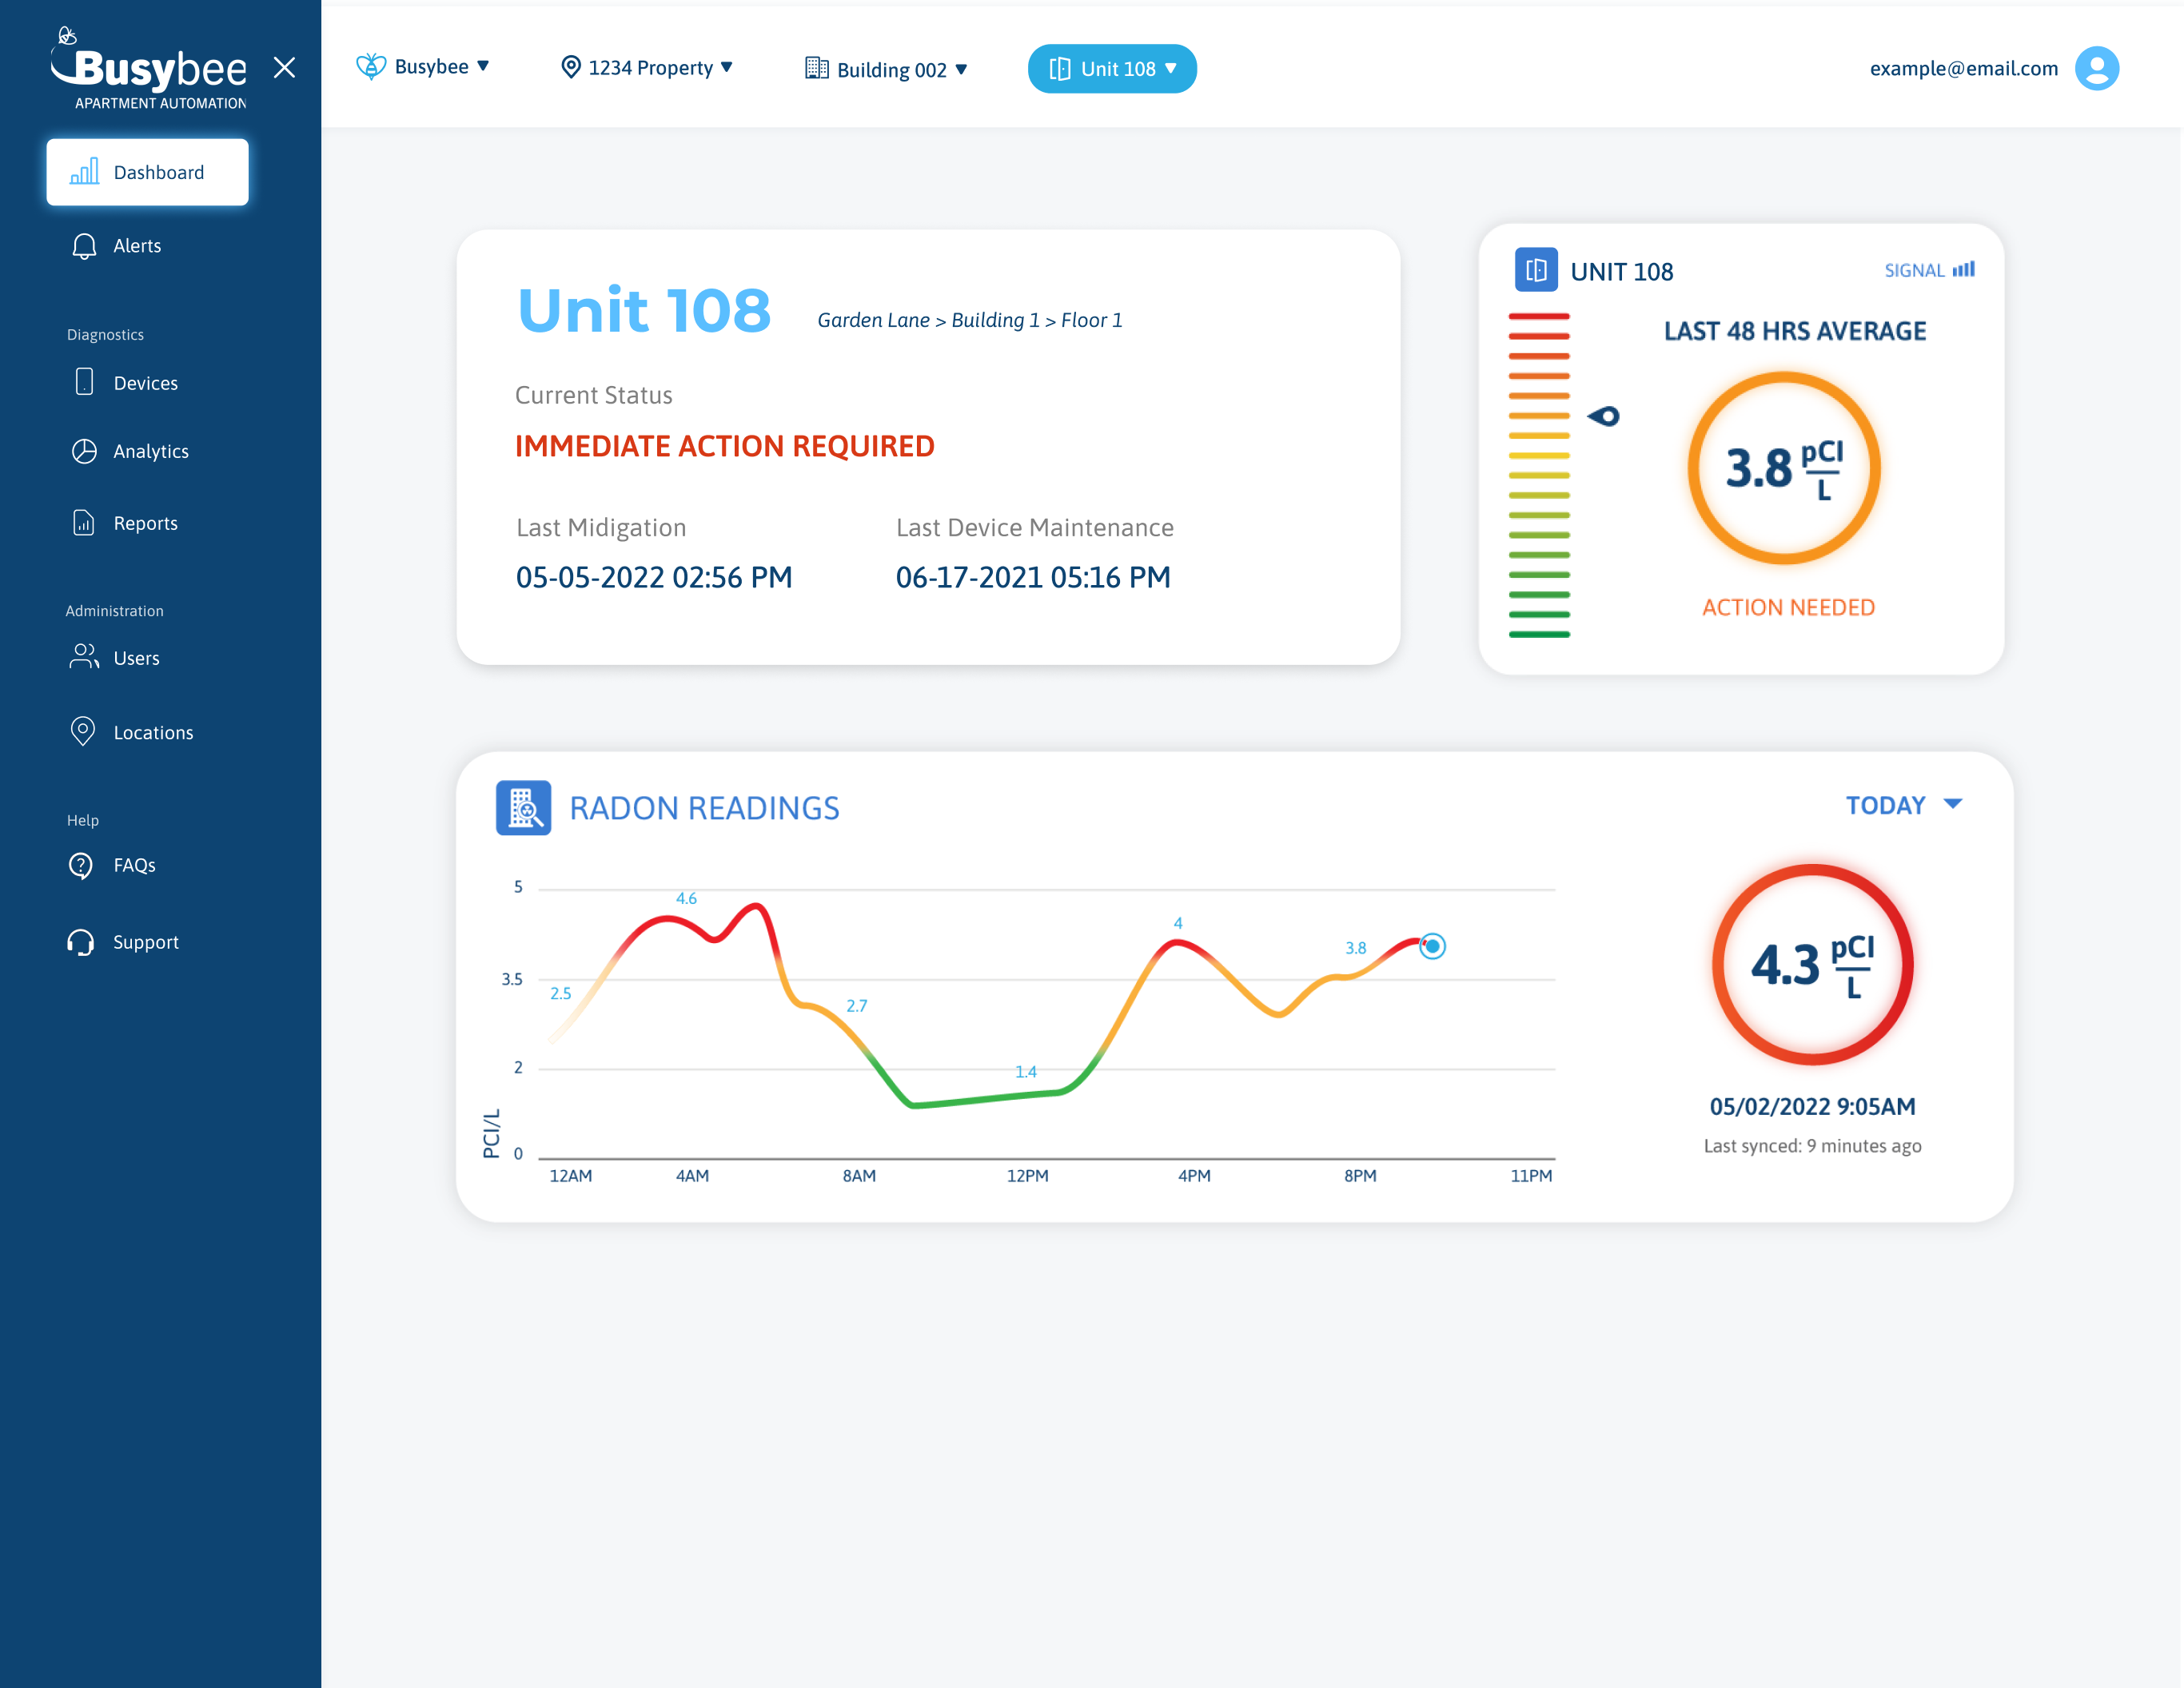
Task: Click the LAST 48 HRS AVERAGE heading
Action: (1795, 331)
